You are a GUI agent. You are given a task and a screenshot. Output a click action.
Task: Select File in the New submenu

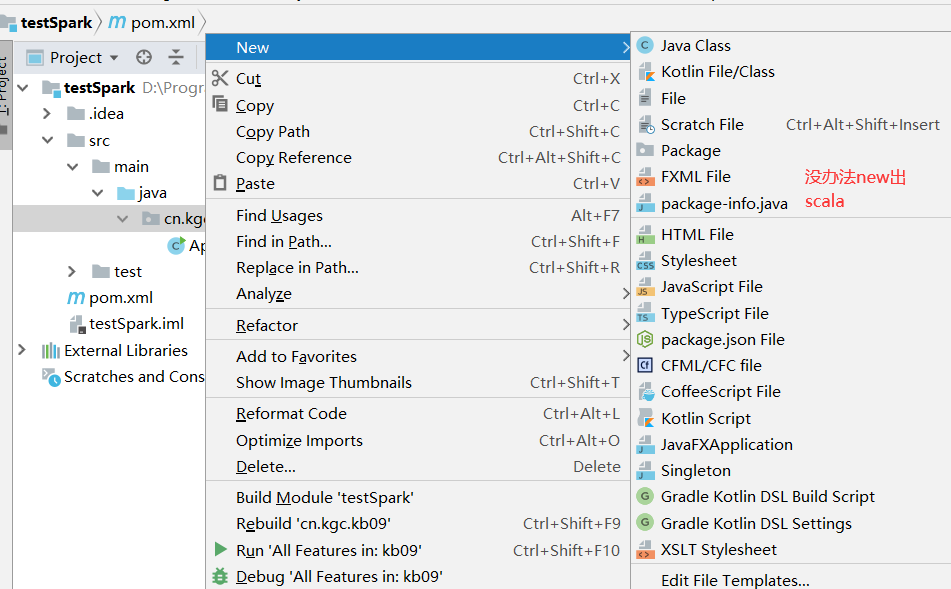click(x=791, y=98)
